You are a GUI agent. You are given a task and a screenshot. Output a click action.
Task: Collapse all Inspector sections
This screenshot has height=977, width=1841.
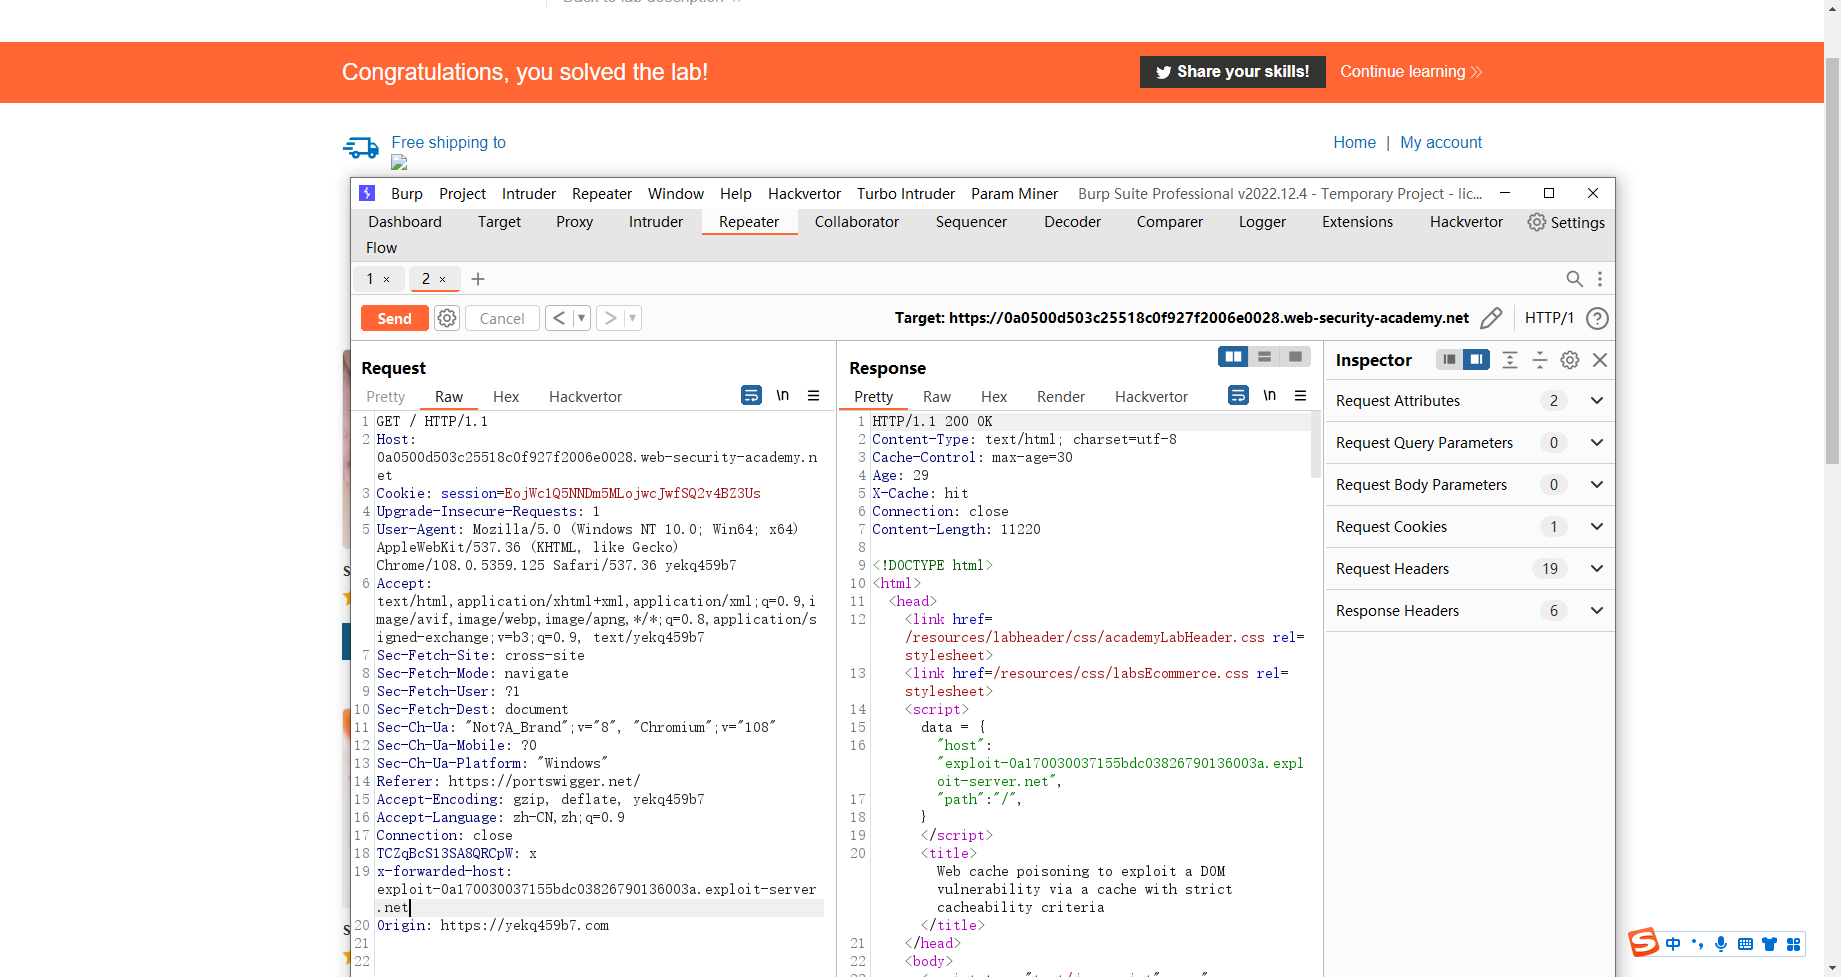(x=1540, y=360)
